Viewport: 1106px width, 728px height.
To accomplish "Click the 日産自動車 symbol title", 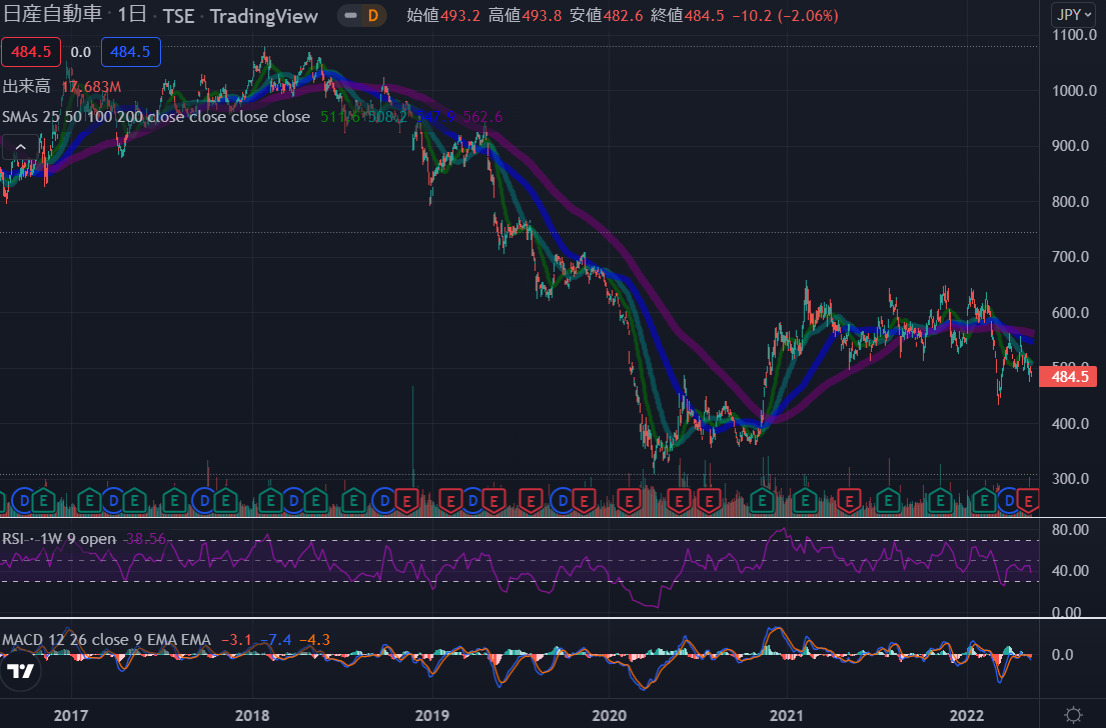I will (52, 14).
